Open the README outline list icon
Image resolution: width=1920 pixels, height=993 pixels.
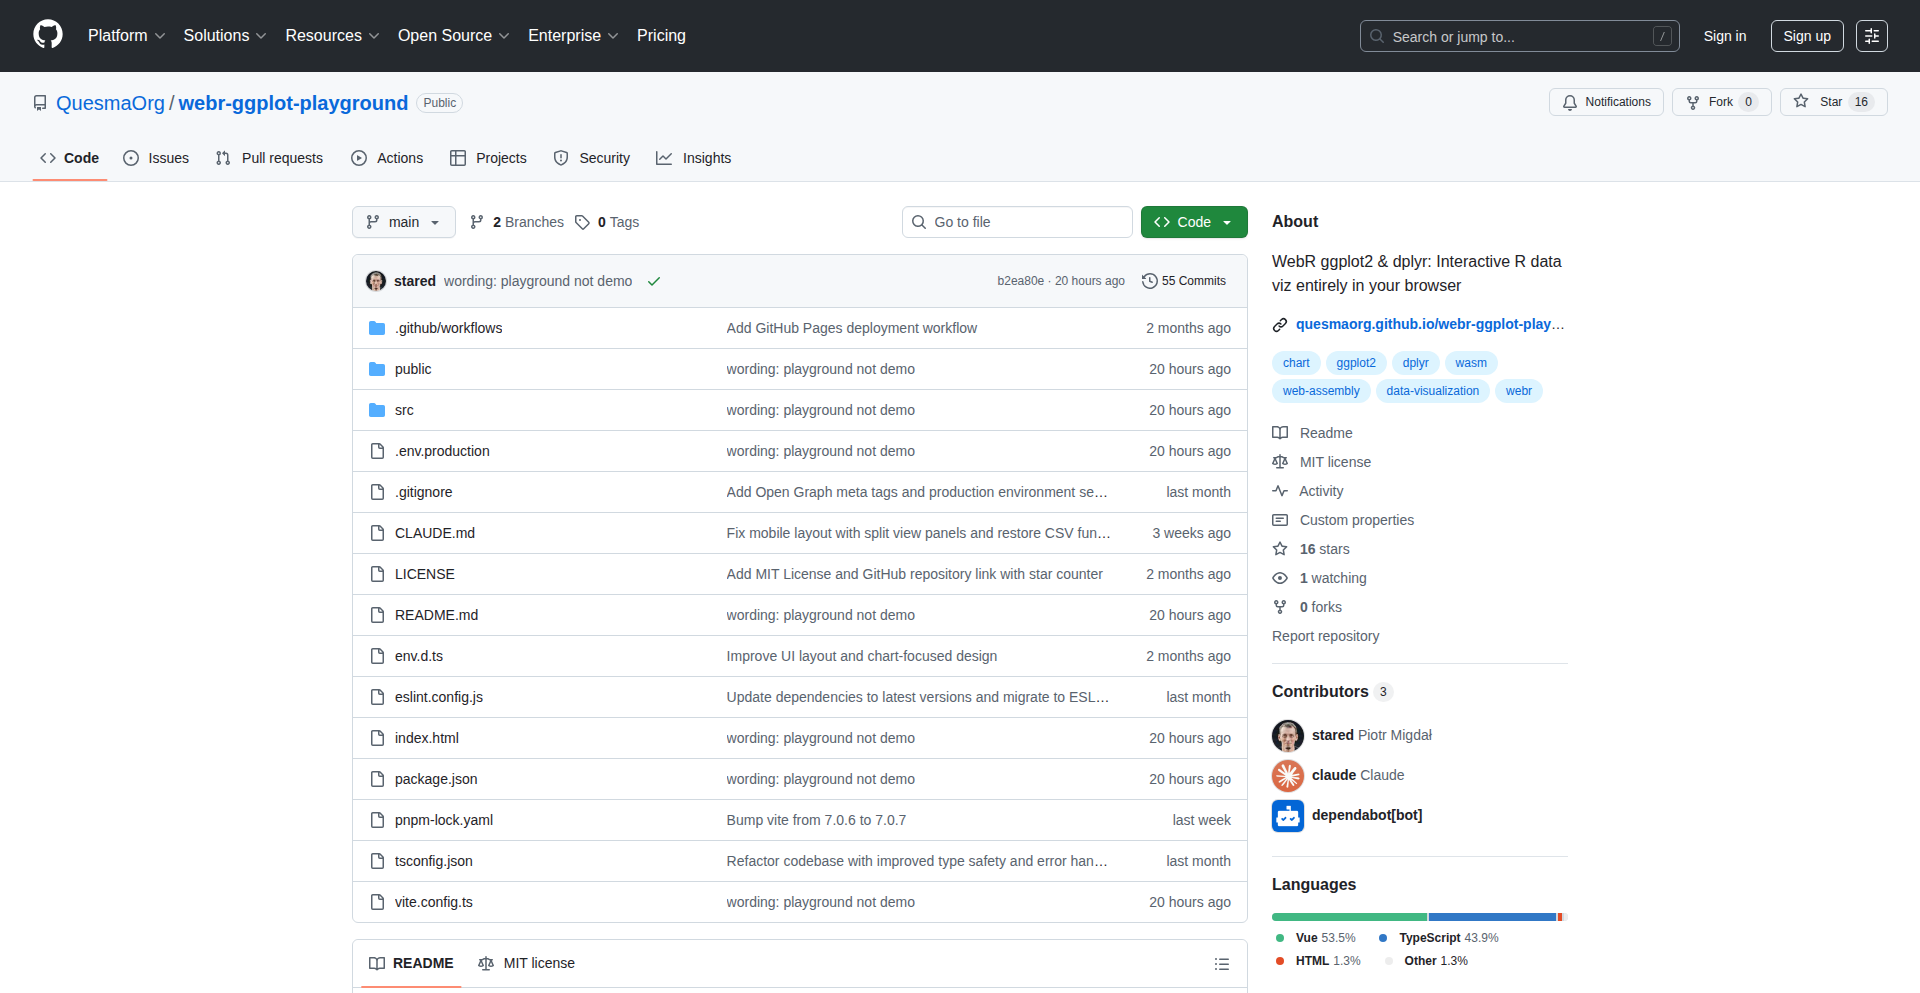point(1222,964)
